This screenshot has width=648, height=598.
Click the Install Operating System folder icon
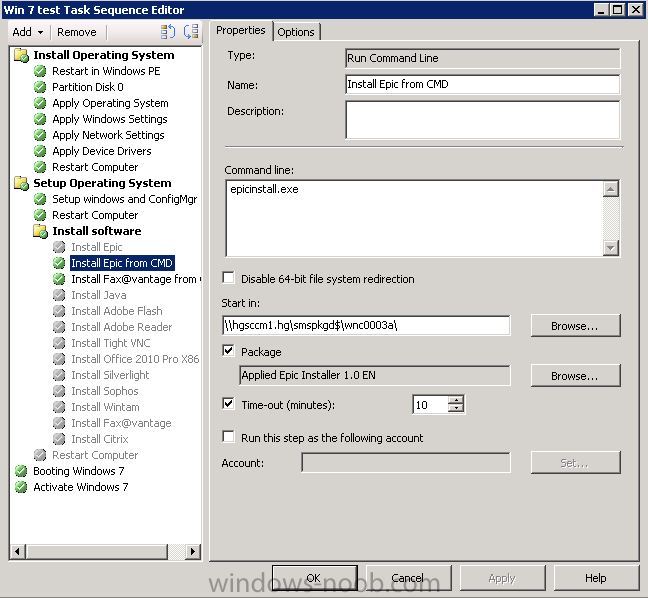pos(21,55)
